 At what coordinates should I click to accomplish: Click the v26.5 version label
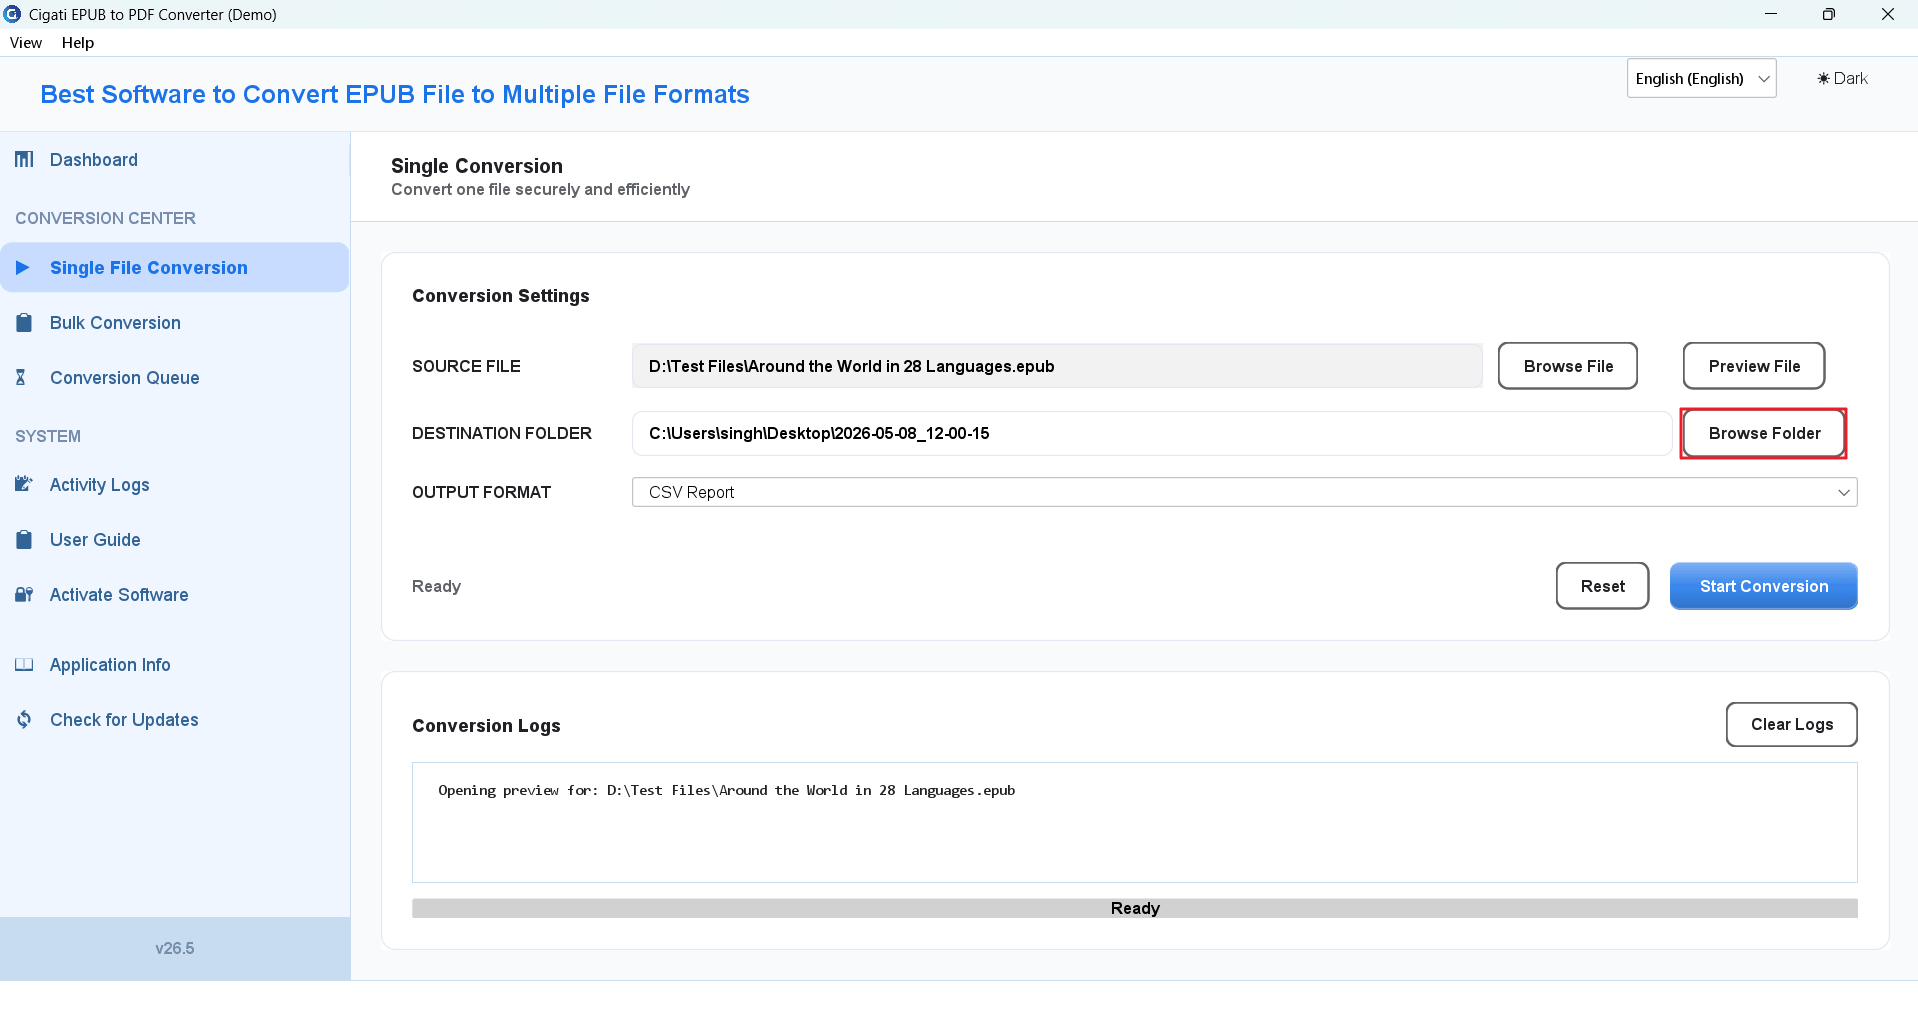pyautogui.click(x=175, y=948)
